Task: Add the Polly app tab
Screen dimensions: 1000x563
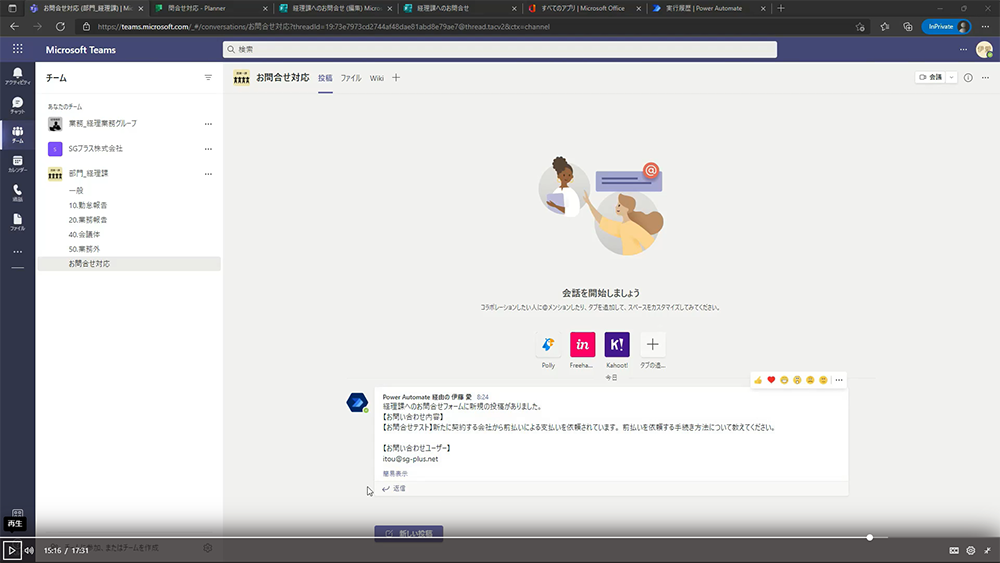Action: [x=548, y=345]
